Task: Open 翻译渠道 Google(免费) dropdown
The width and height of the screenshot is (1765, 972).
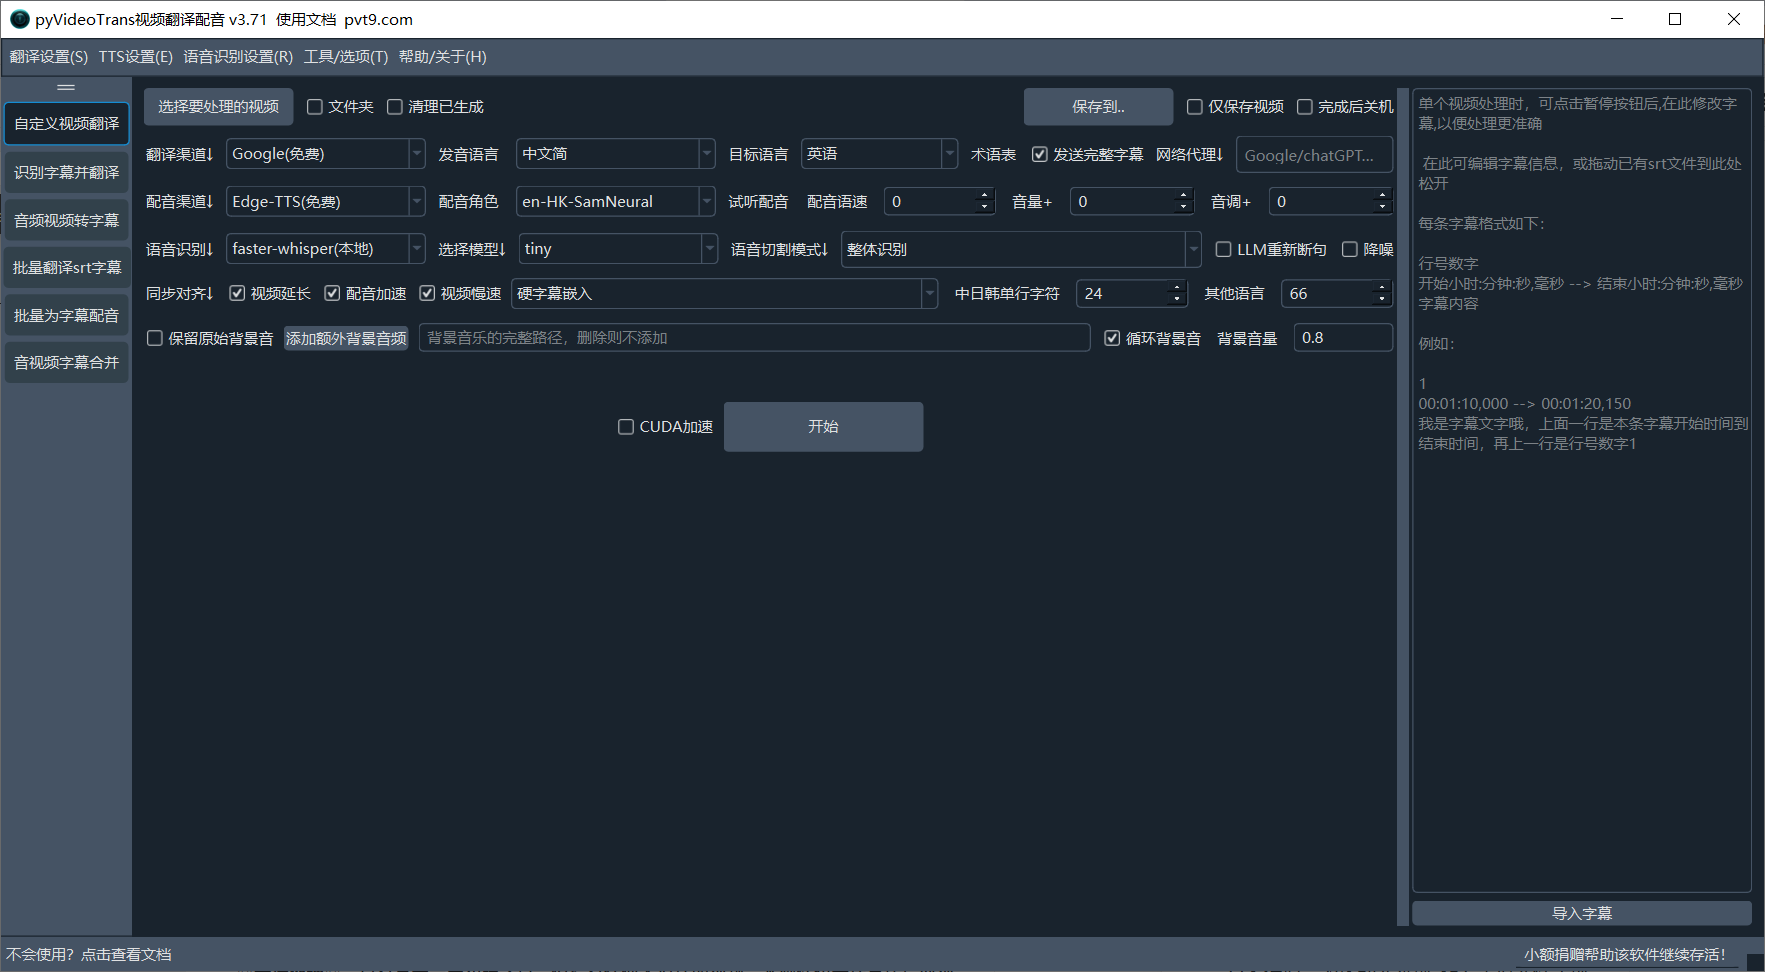Action: tap(326, 154)
